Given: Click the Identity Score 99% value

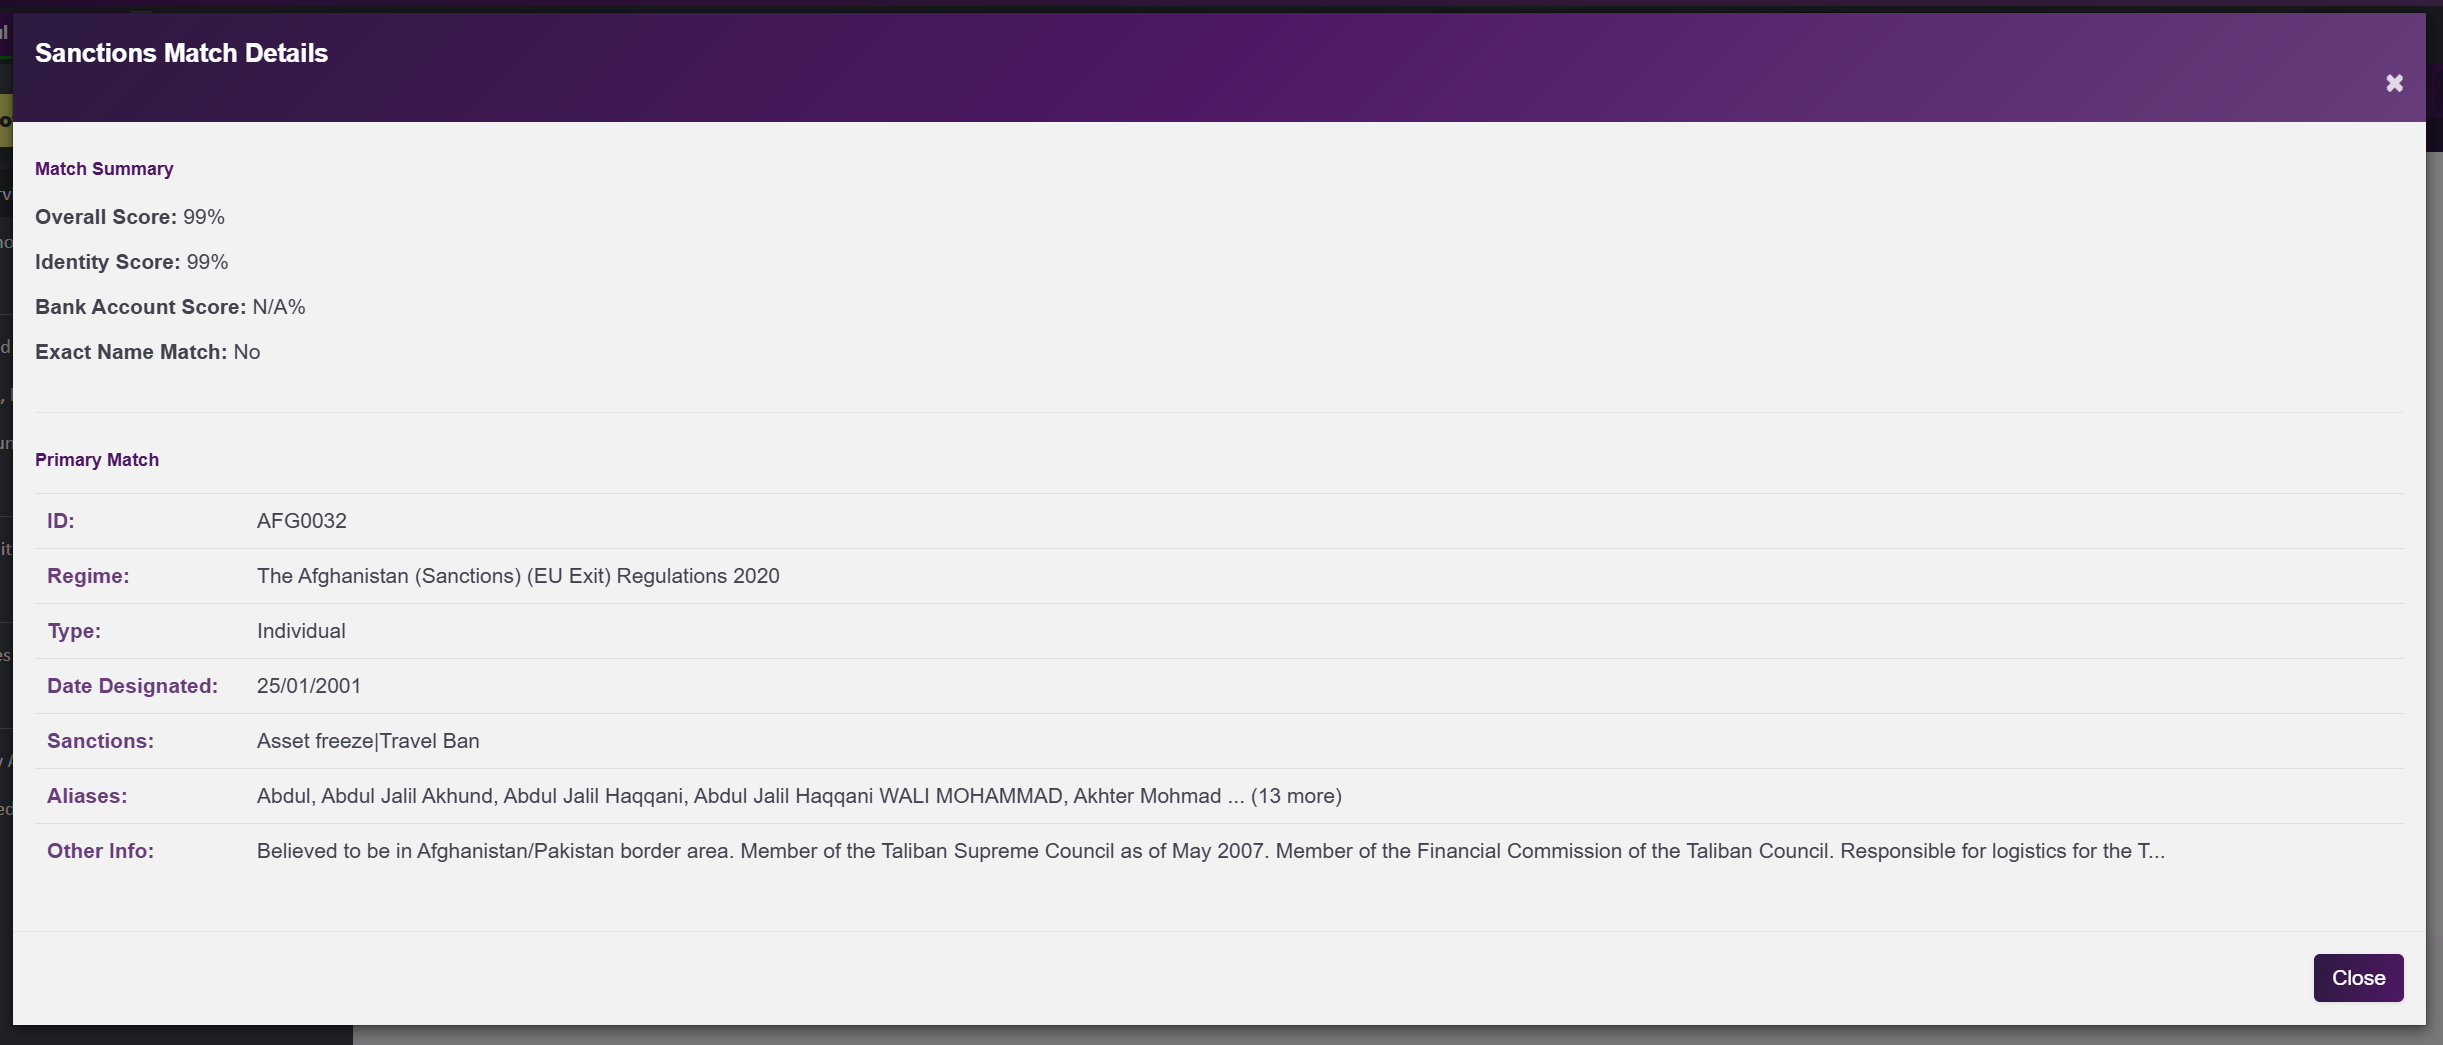Looking at the screenshot, I should click(x=207, y=261).
